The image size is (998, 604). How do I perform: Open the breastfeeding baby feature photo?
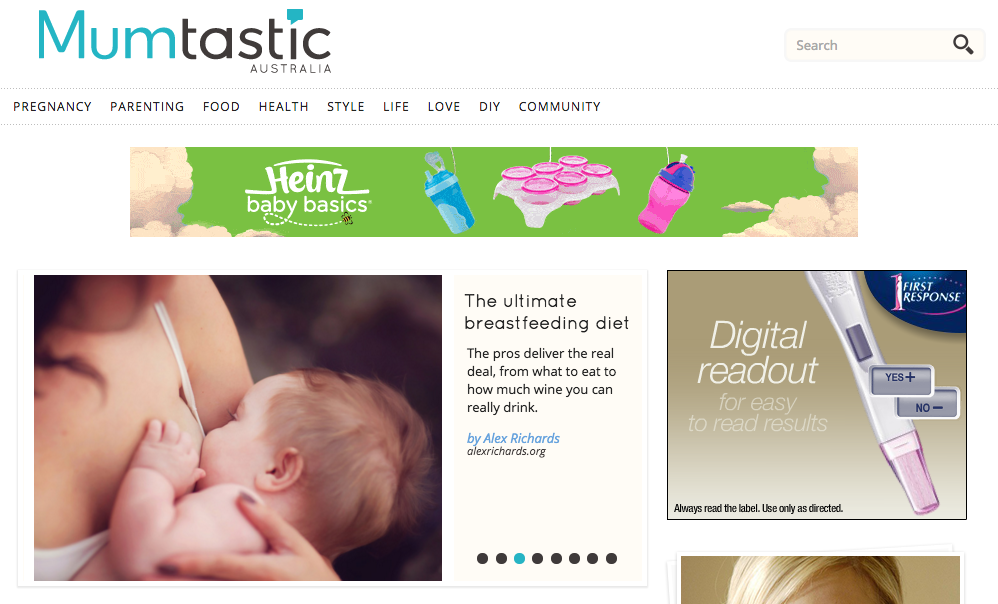[x=237, y=428]
